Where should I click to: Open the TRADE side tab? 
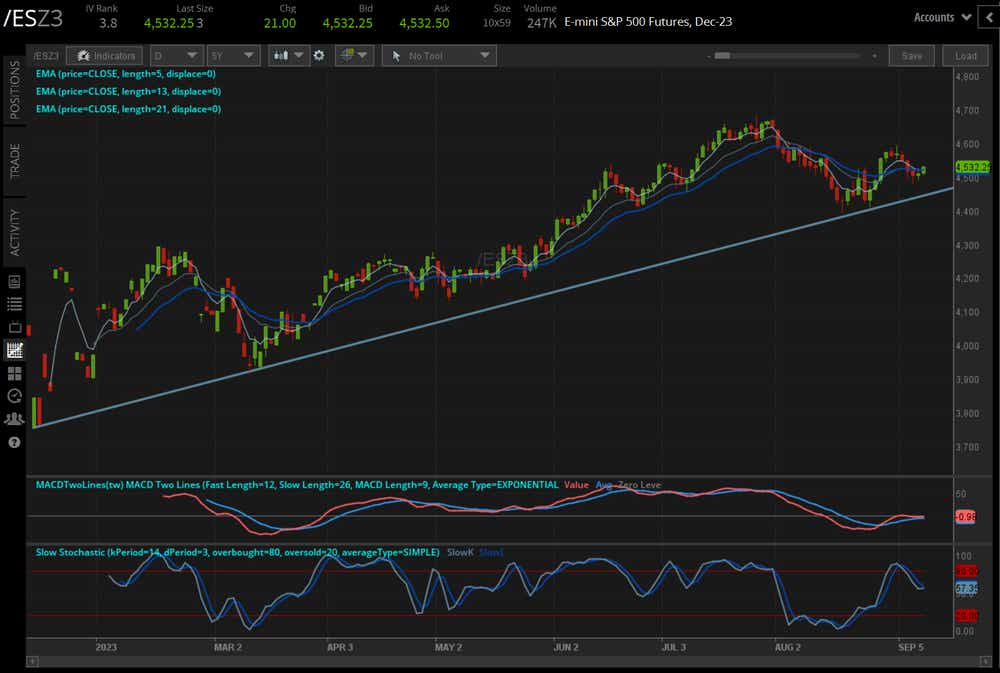15,161
